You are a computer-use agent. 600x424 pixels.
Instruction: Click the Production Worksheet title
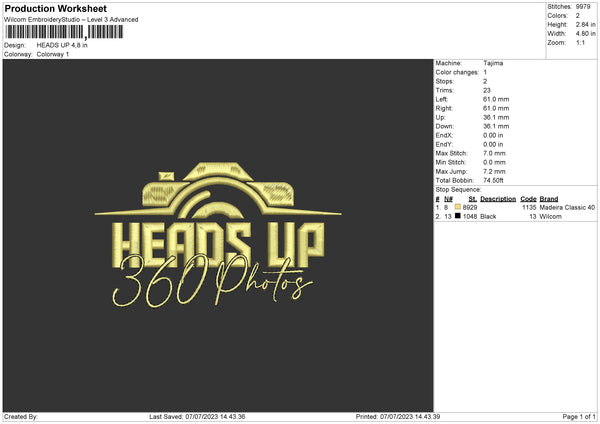pos(55,8)
